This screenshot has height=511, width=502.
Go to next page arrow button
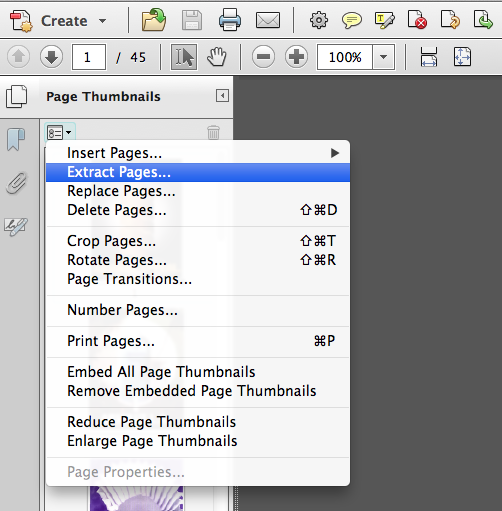tap(51, 57)
